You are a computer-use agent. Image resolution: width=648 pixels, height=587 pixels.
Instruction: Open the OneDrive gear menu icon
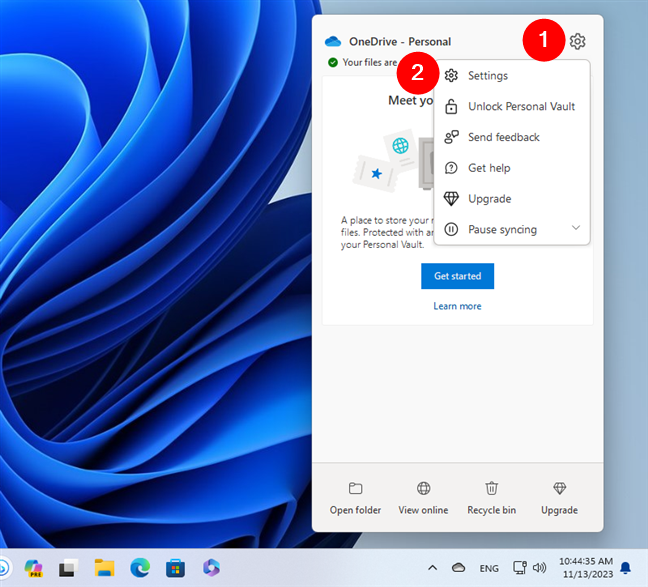(x=577, y=41)
